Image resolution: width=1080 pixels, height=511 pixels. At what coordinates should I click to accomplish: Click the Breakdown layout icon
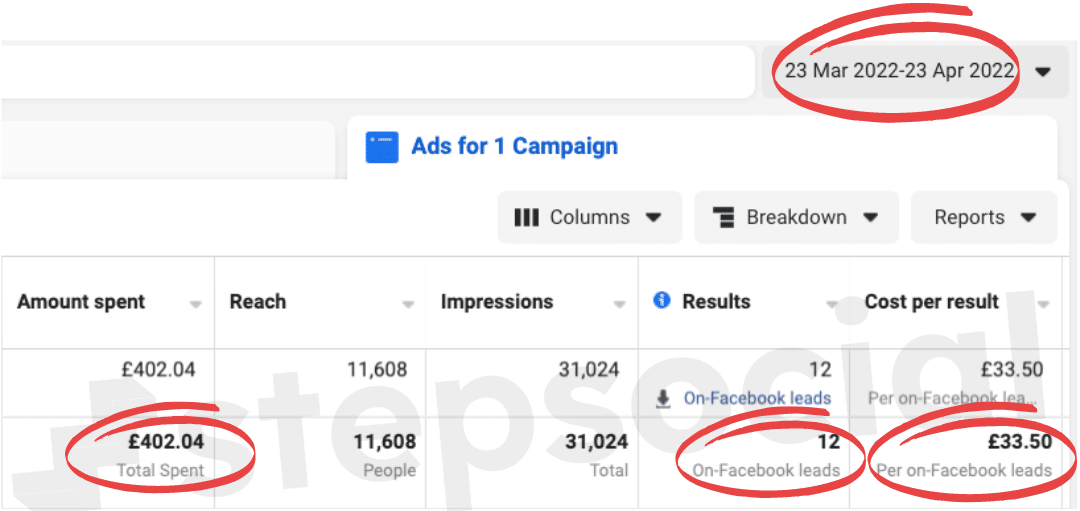[x=724, y=217]
